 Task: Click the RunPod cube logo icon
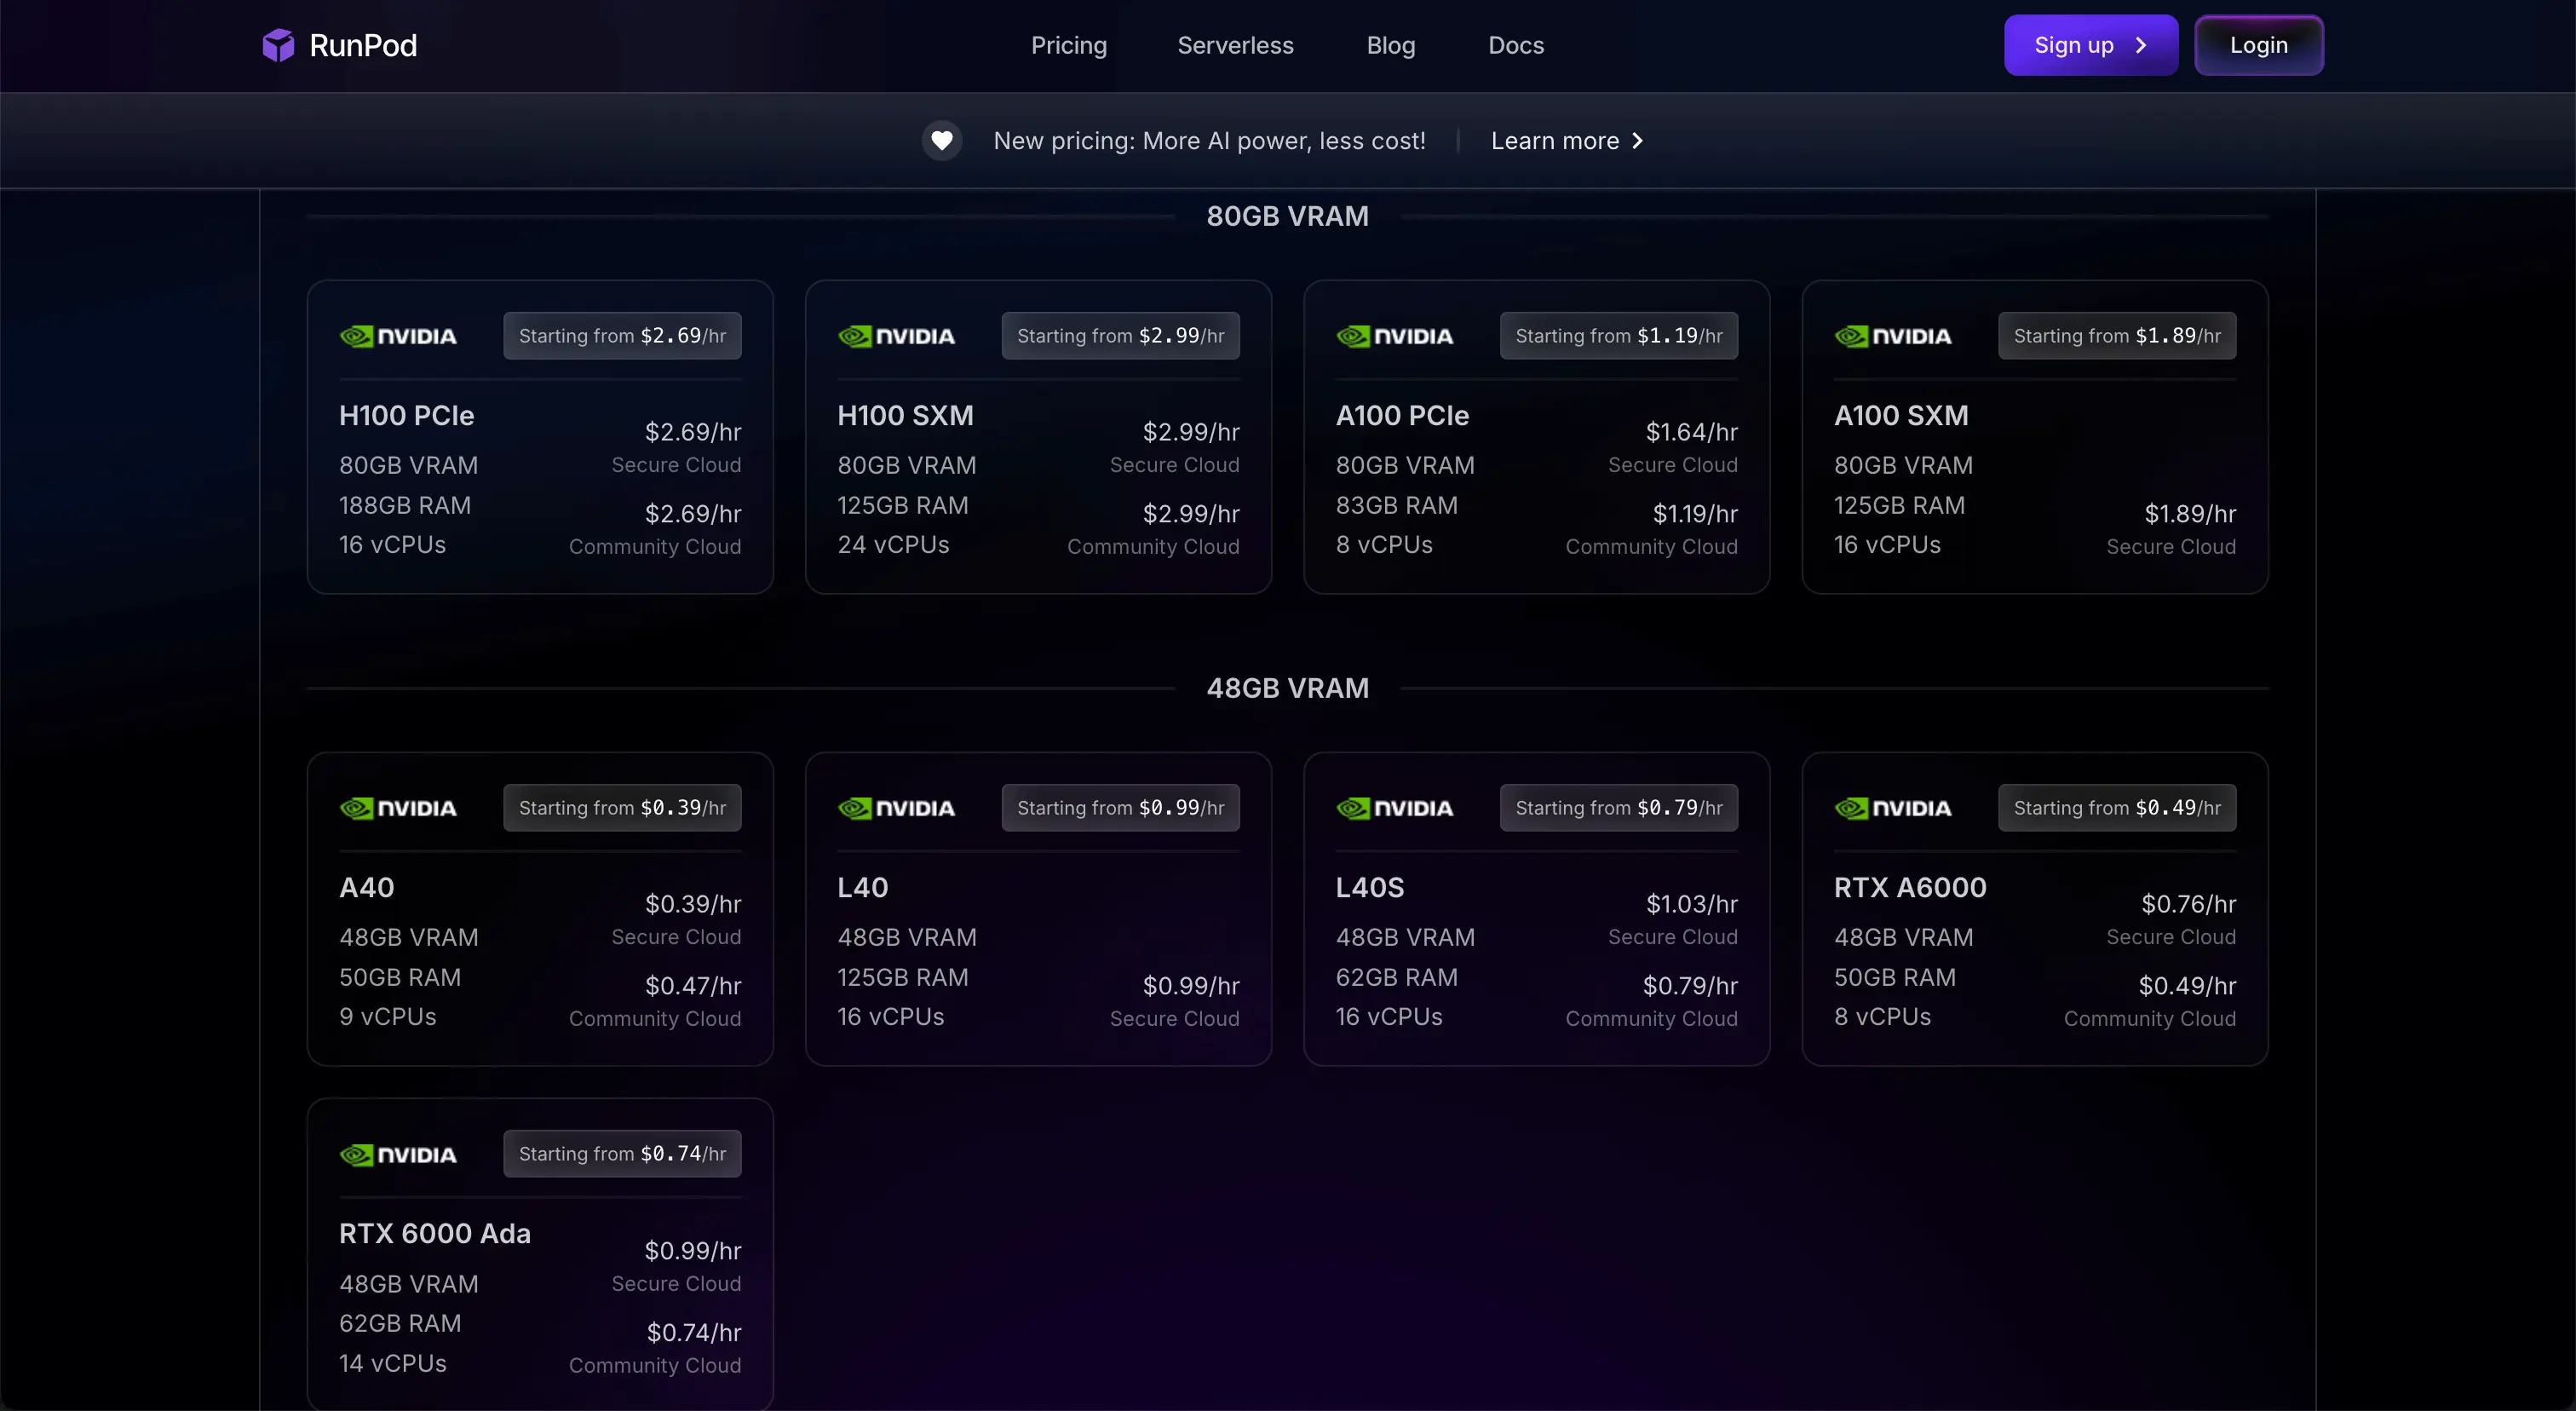coord(278,45)
